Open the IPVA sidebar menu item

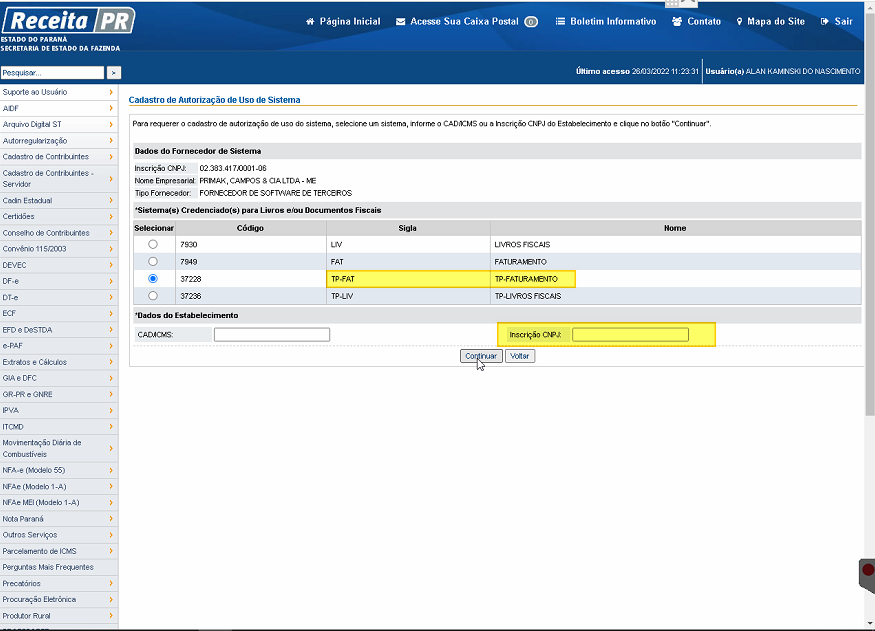(x=59, y=410)
